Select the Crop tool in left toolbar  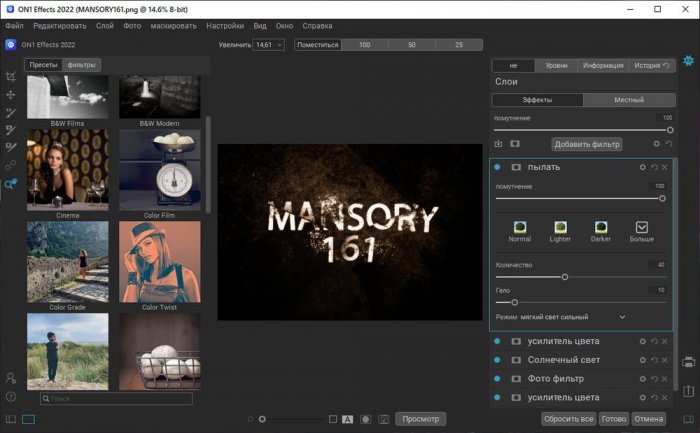point(11,76)
